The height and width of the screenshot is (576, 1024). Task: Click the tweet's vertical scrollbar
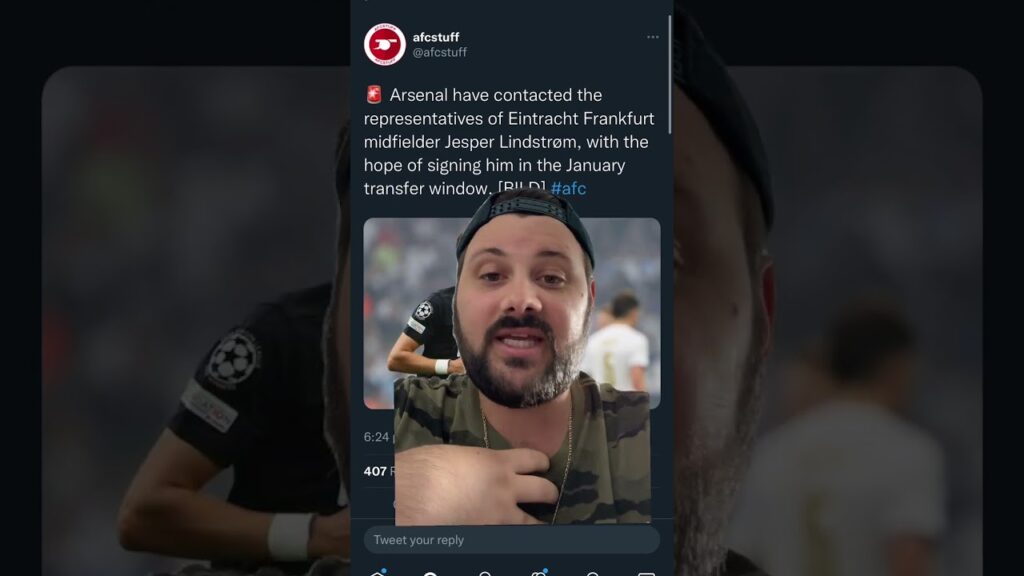[x=669, y=75]
